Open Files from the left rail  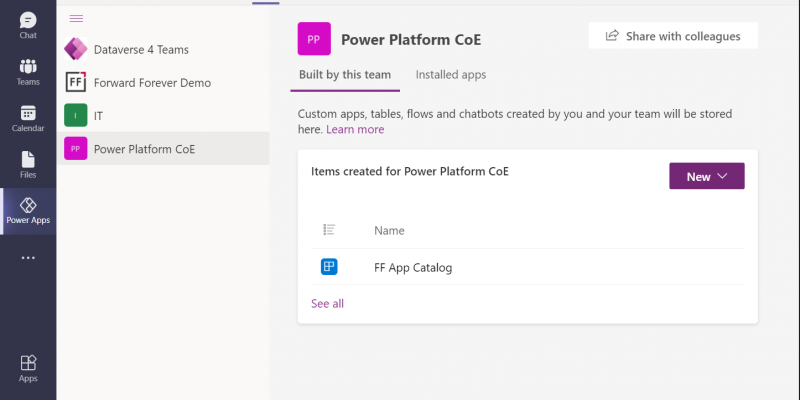(x=28, y=165)
